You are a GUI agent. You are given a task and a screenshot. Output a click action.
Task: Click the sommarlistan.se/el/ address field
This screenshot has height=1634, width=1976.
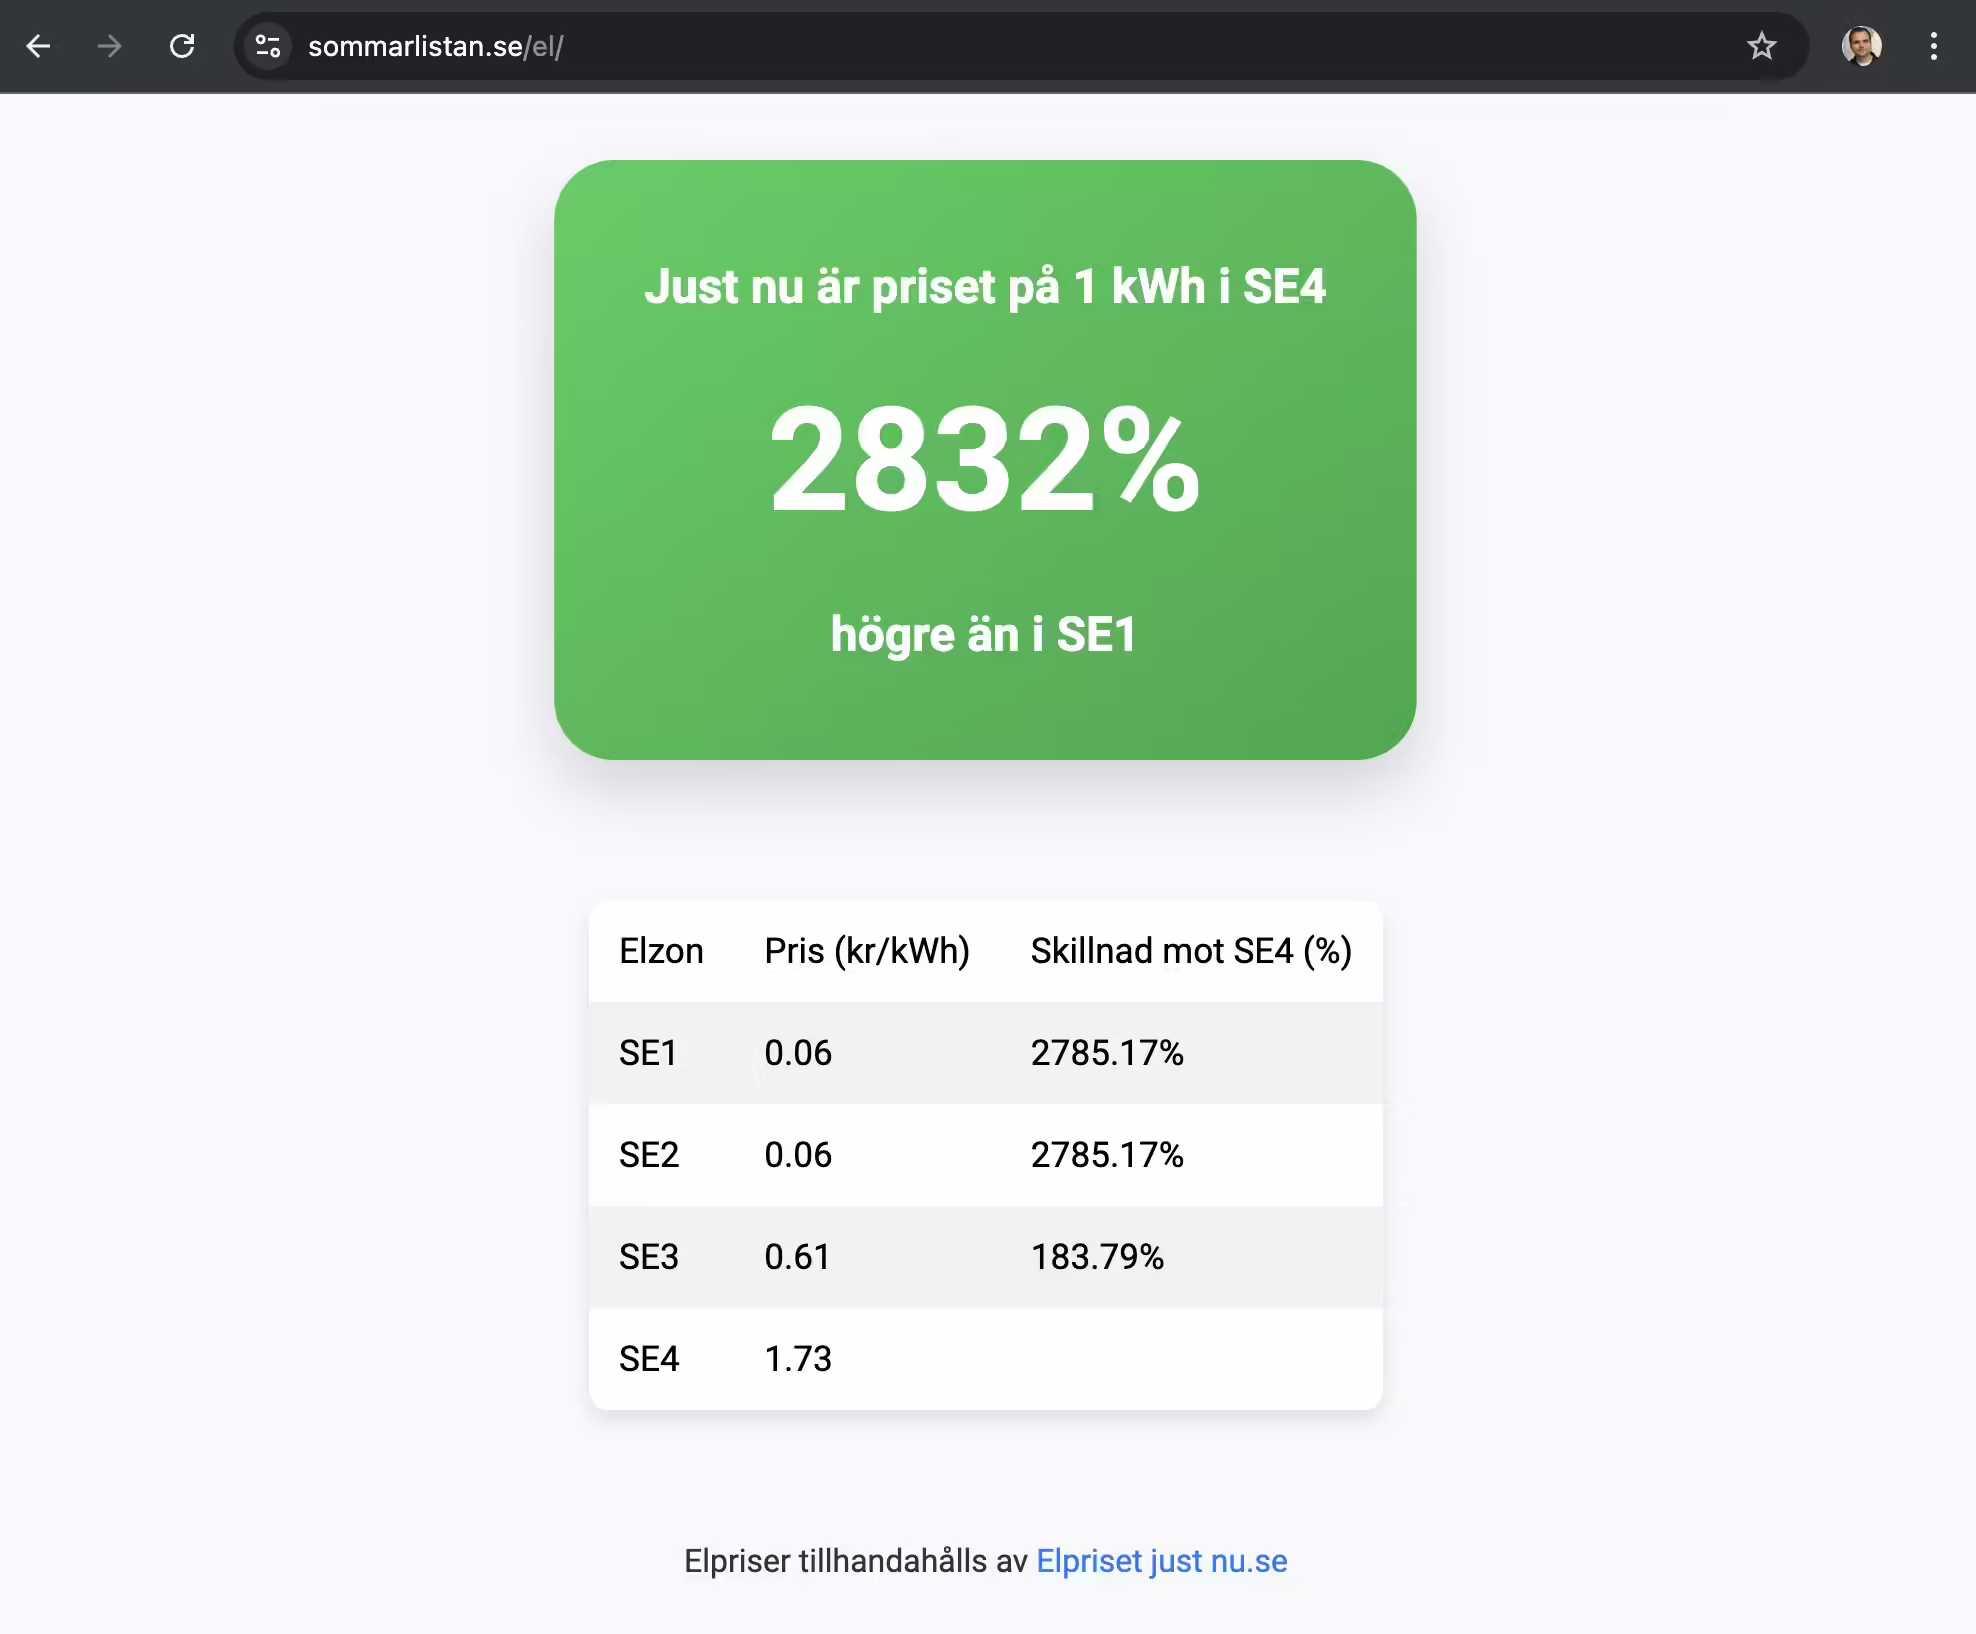click(x=1020, y=46)
